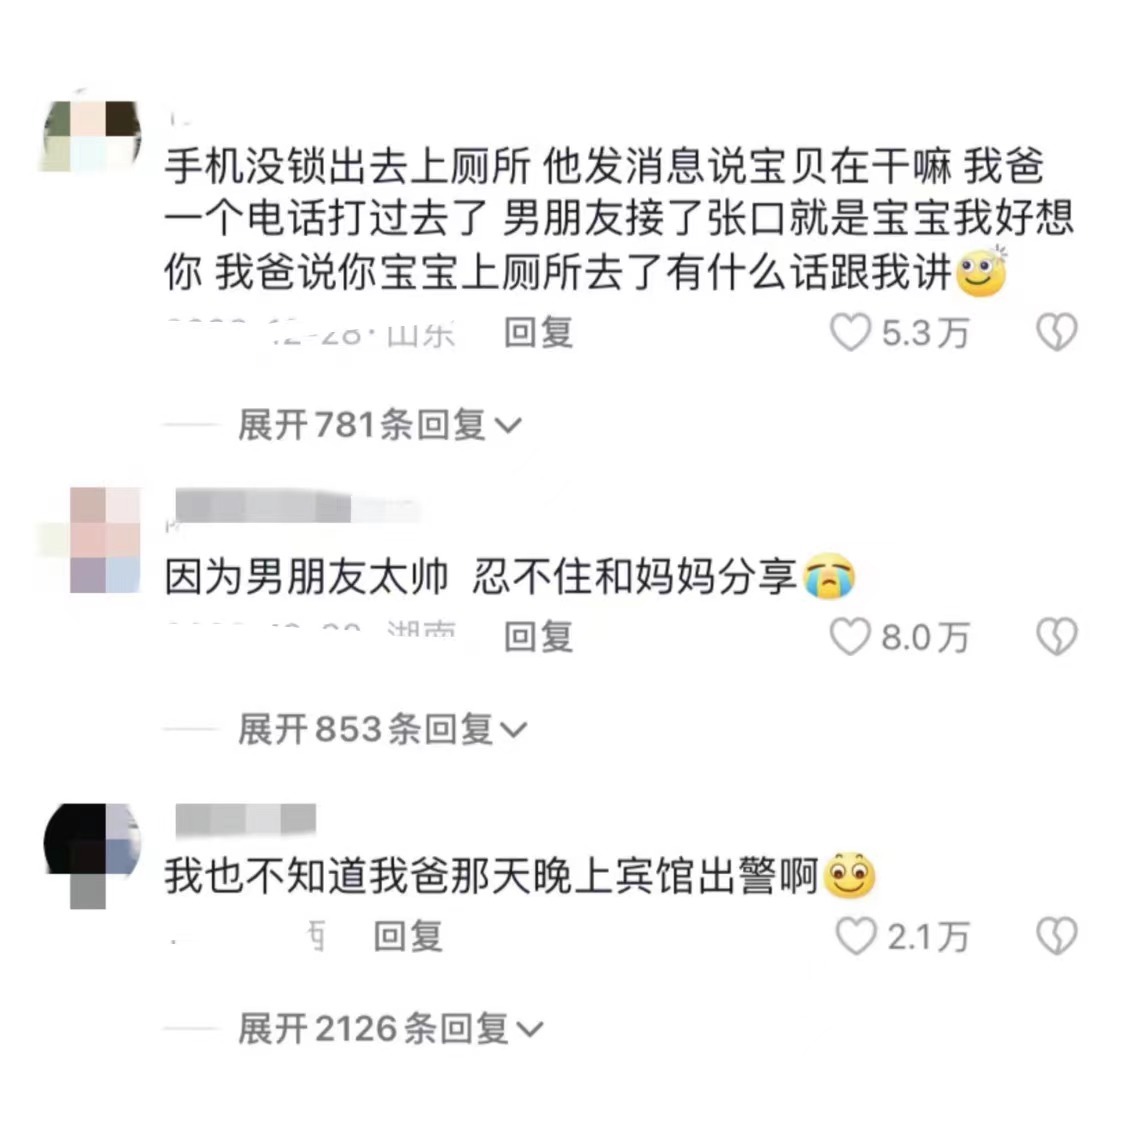Expand 2126 replies
The image size is (1125, 1122).
tap(391, 1029)
